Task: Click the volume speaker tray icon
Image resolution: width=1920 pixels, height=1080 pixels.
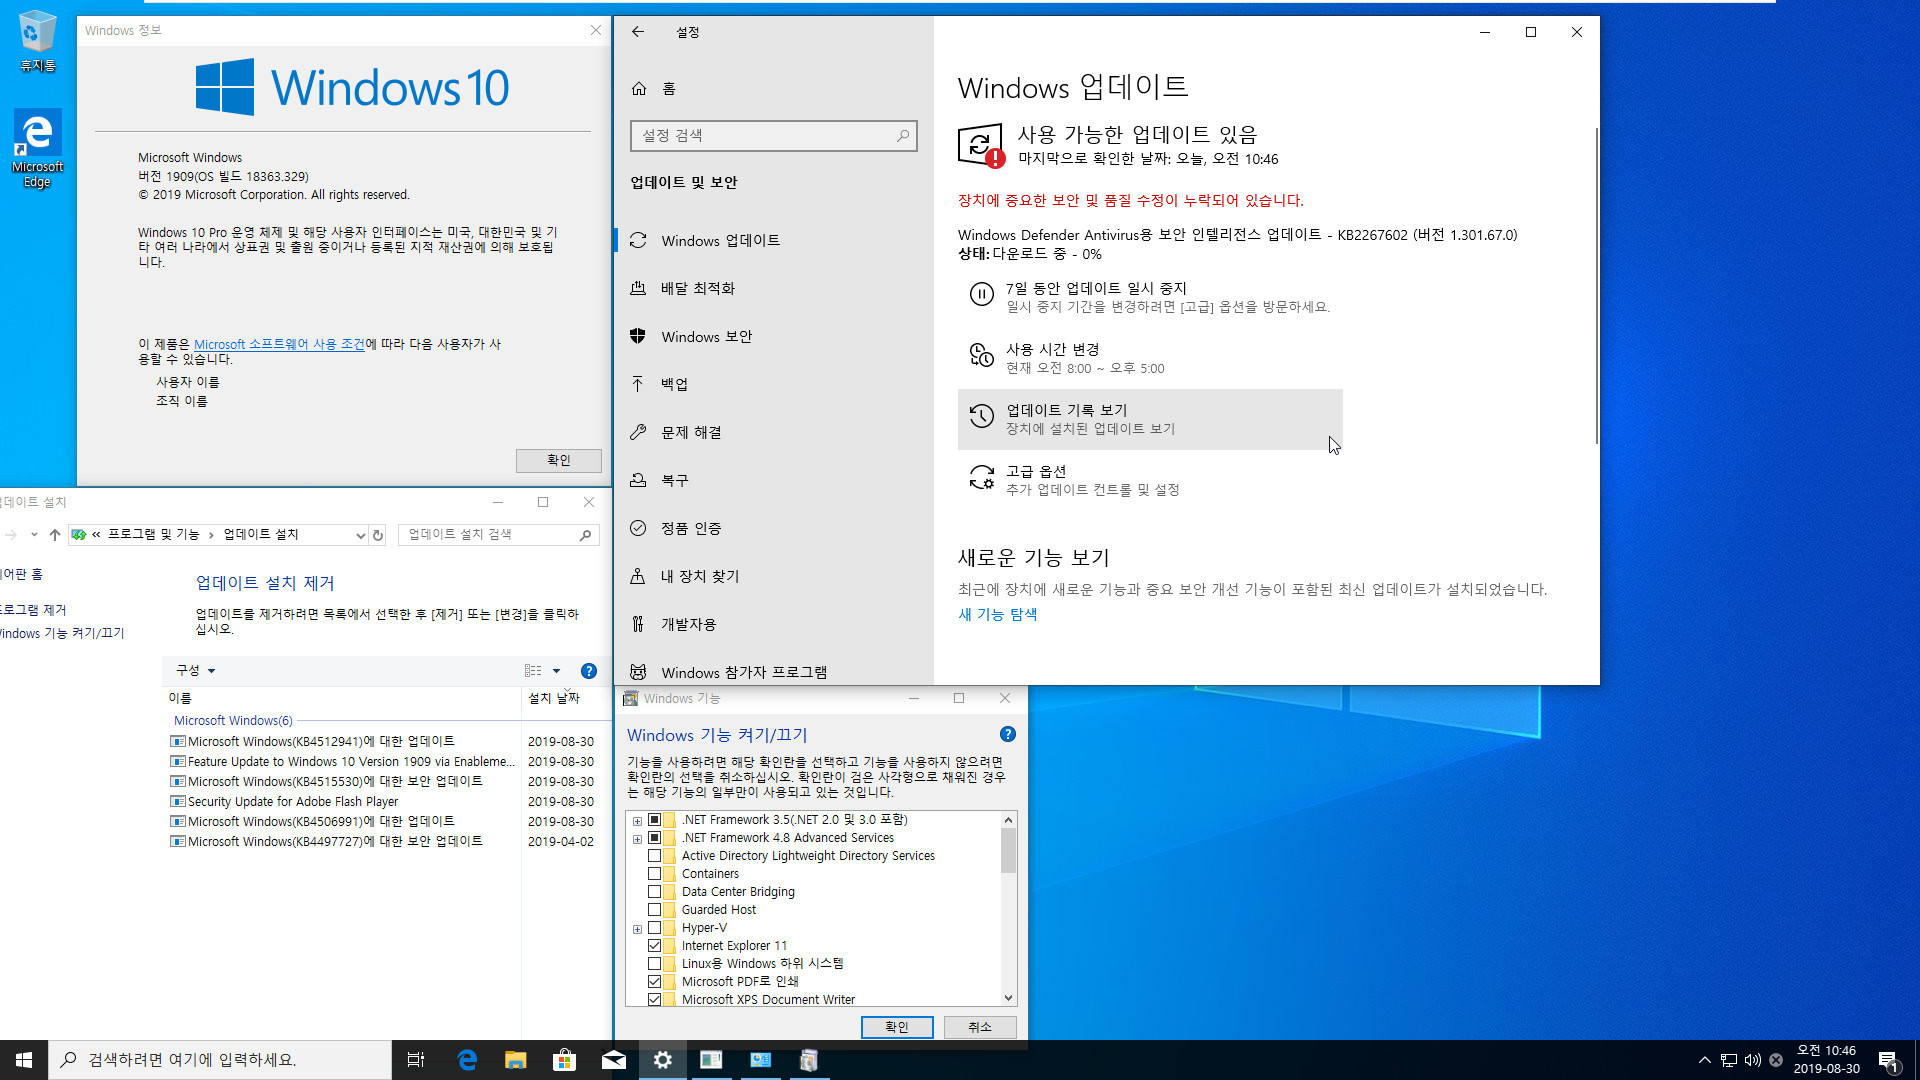Action: coord(1752,1060)
